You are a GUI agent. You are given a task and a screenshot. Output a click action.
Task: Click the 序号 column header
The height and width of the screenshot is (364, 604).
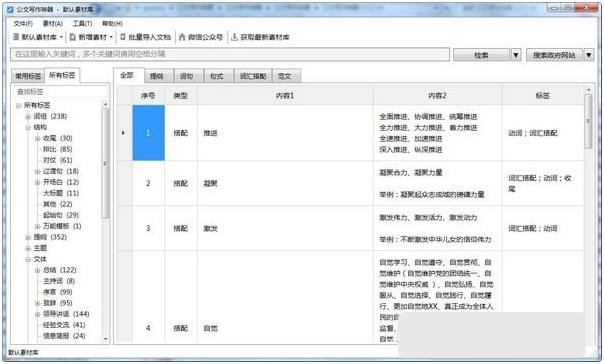pyautogui.click(x=148, y=96)
